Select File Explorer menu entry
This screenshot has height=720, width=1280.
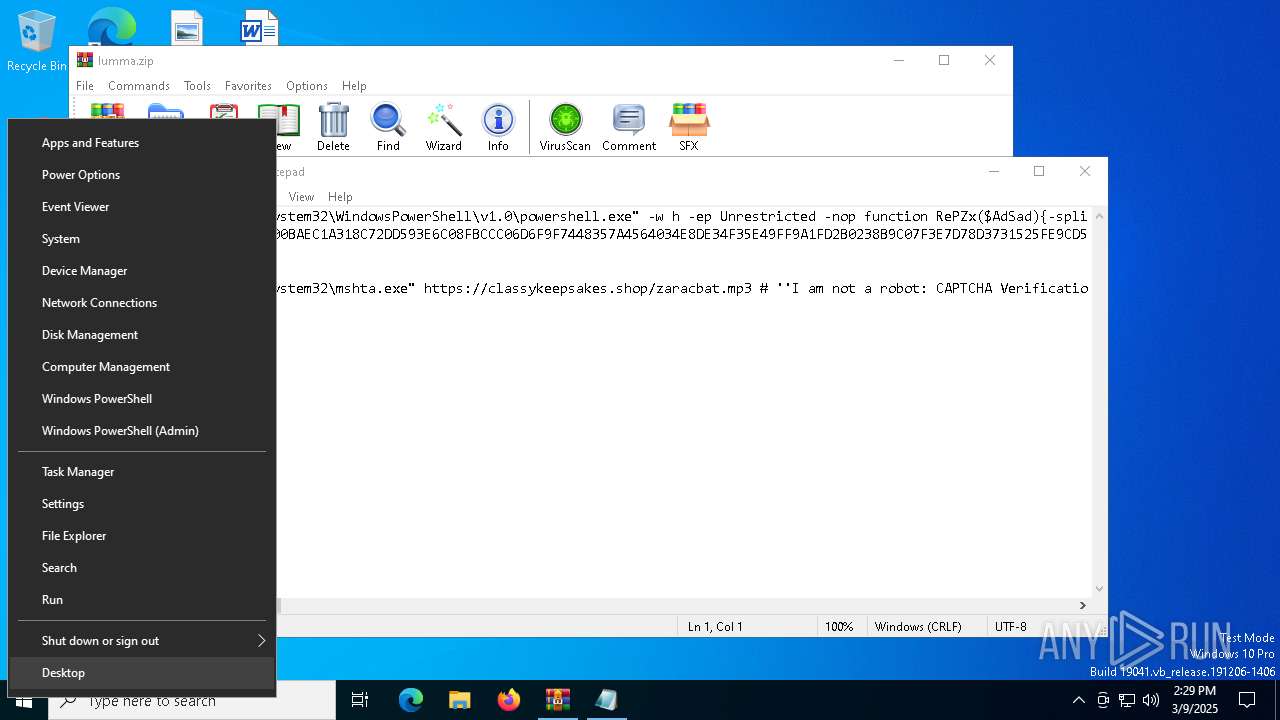[x=141, y=536]
